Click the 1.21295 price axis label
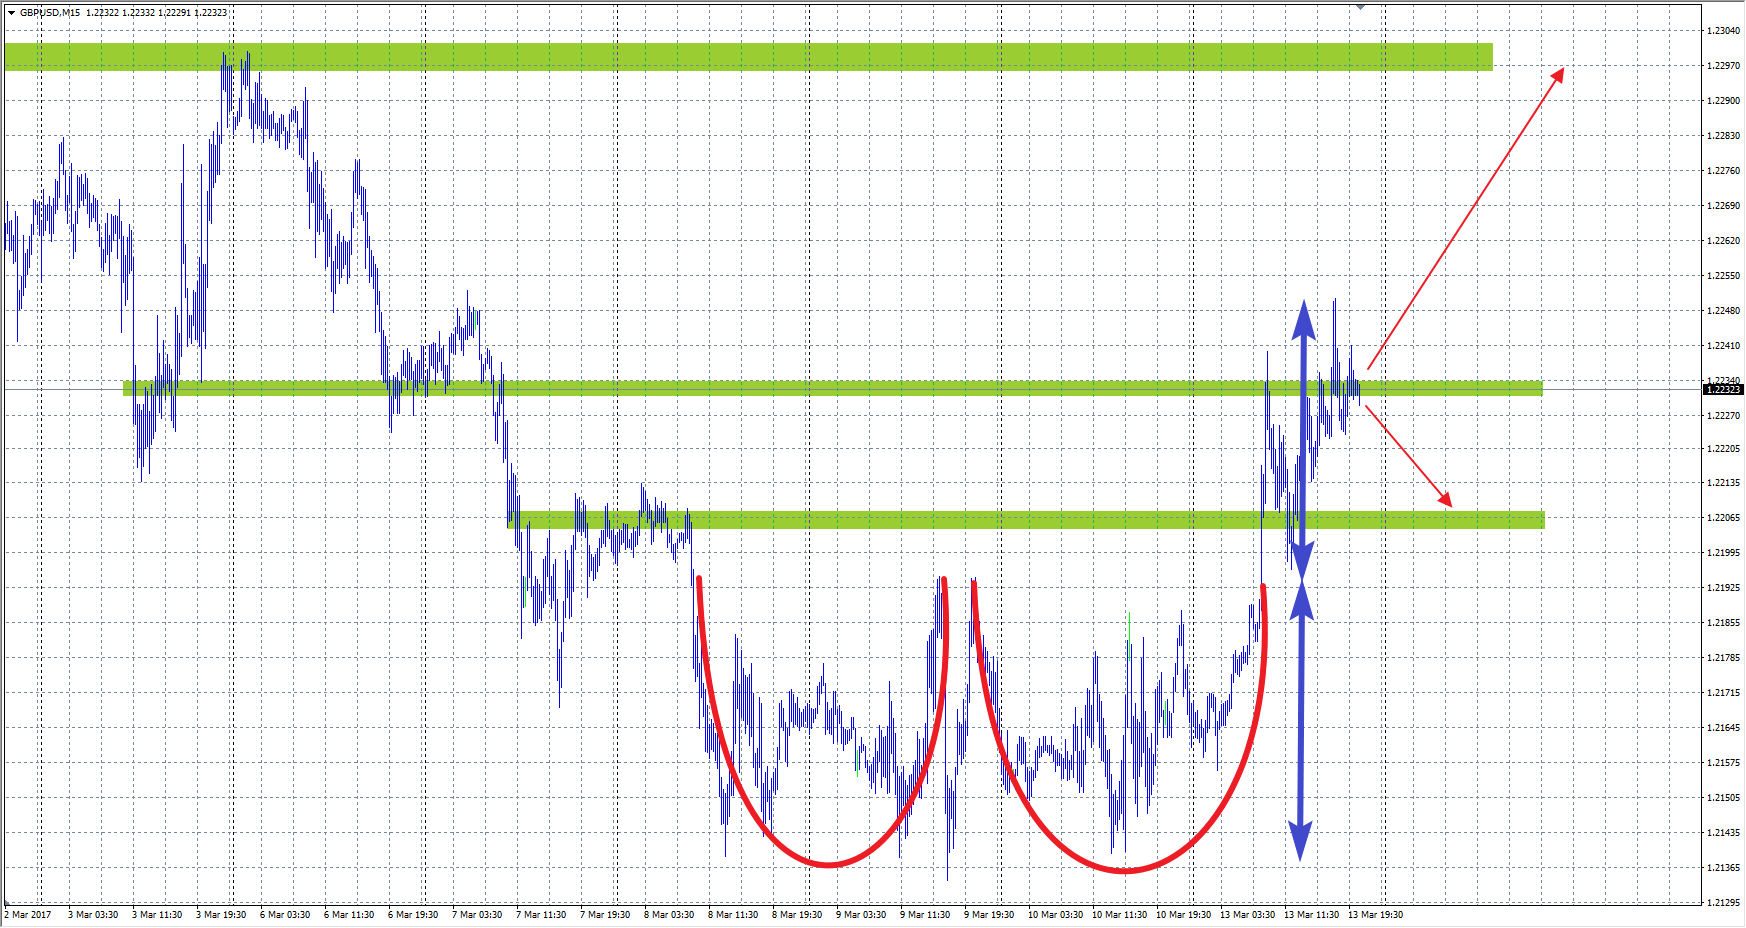1746x928 pixels. [1724, 903]
